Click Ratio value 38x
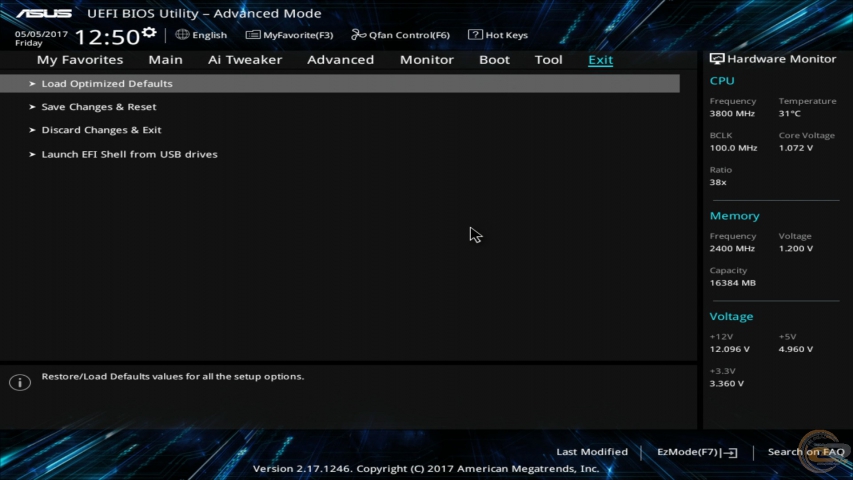Viewport: 853px width, 480px height. click(x=718, y=182)
